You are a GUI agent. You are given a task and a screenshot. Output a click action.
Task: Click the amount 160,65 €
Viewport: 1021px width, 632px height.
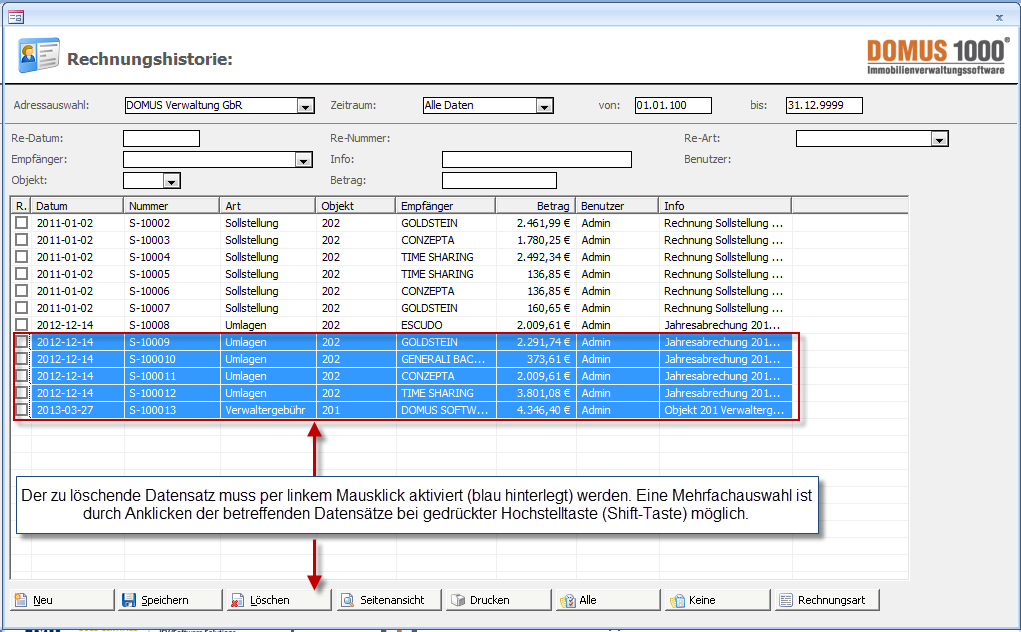click(x=548, y=308)
